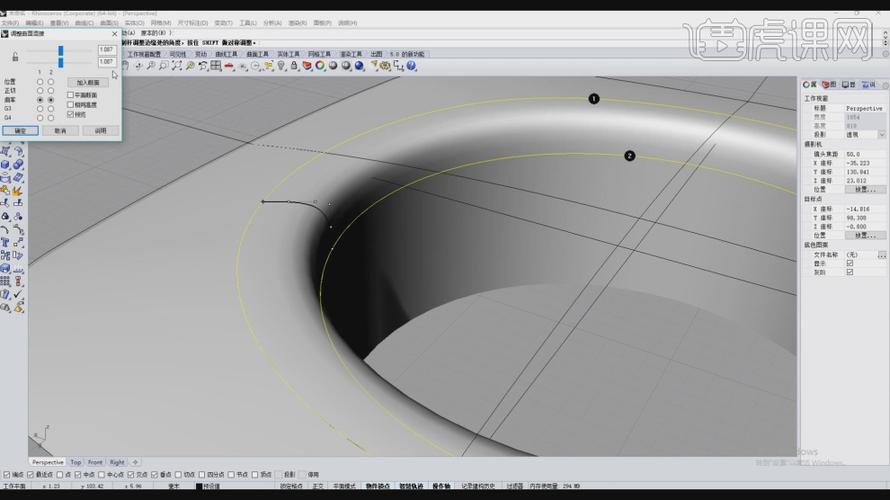Click the pan hand view icon
Viewport: 890px width, 500px height.
(126, 66)
